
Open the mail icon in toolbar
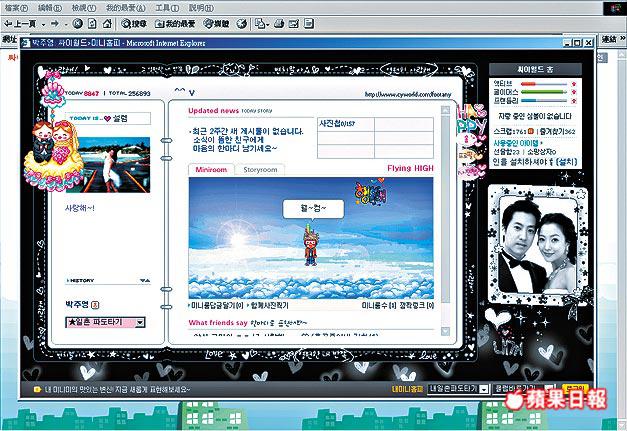(x=261, y=24)
